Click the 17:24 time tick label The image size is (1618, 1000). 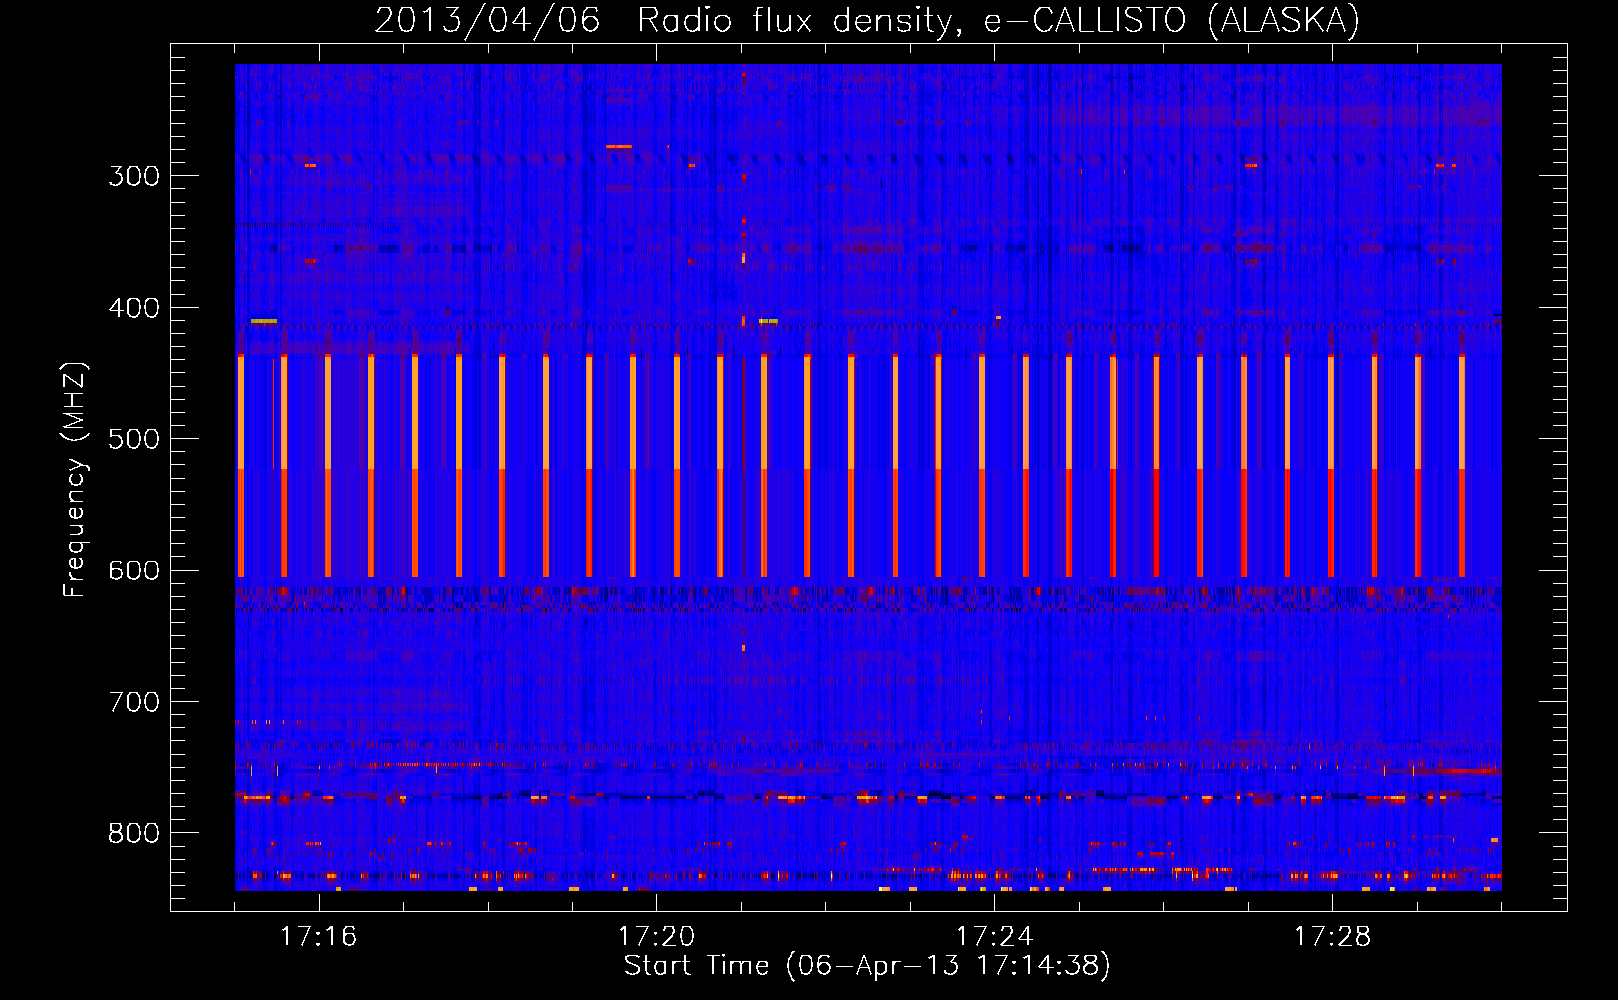coord(994,936)
